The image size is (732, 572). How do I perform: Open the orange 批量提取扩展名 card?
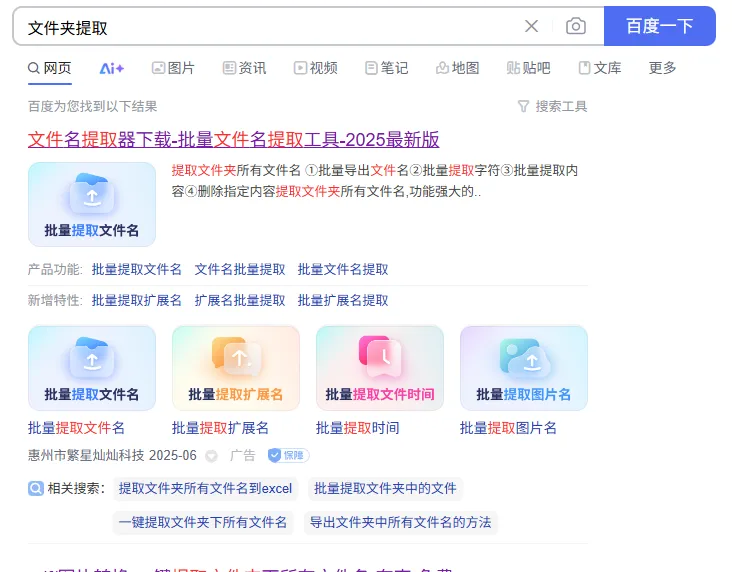[x=236, y=368]
